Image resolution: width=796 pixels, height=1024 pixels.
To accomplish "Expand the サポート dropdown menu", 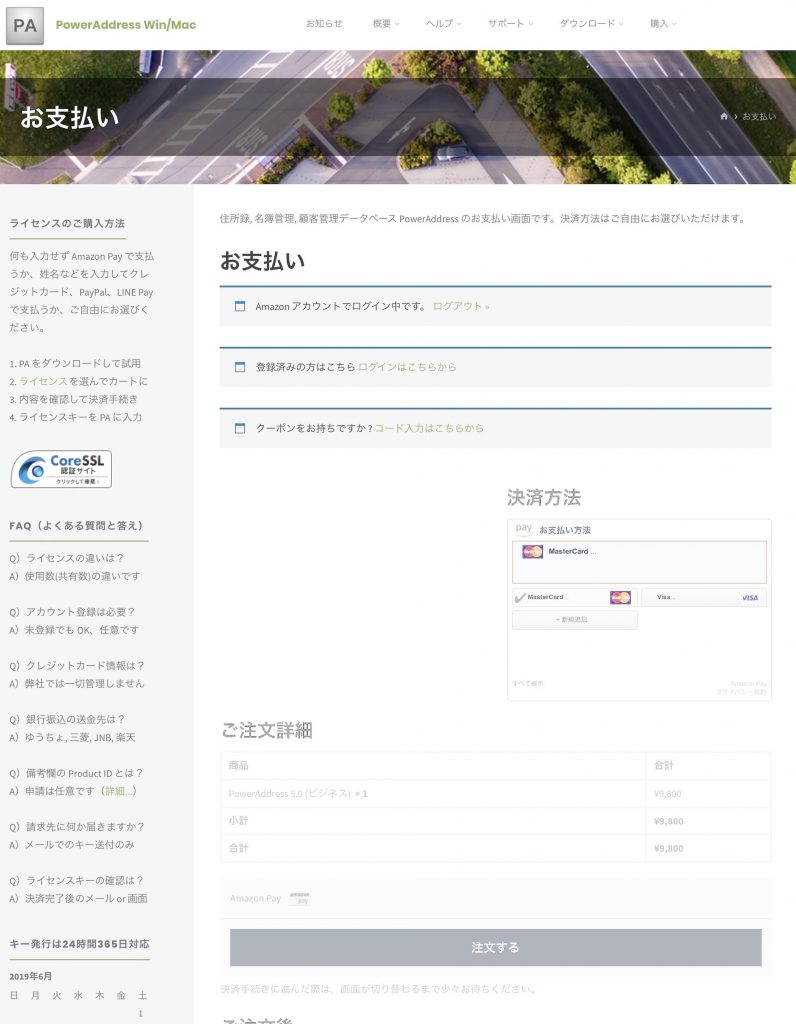I will tap(510, 24).
